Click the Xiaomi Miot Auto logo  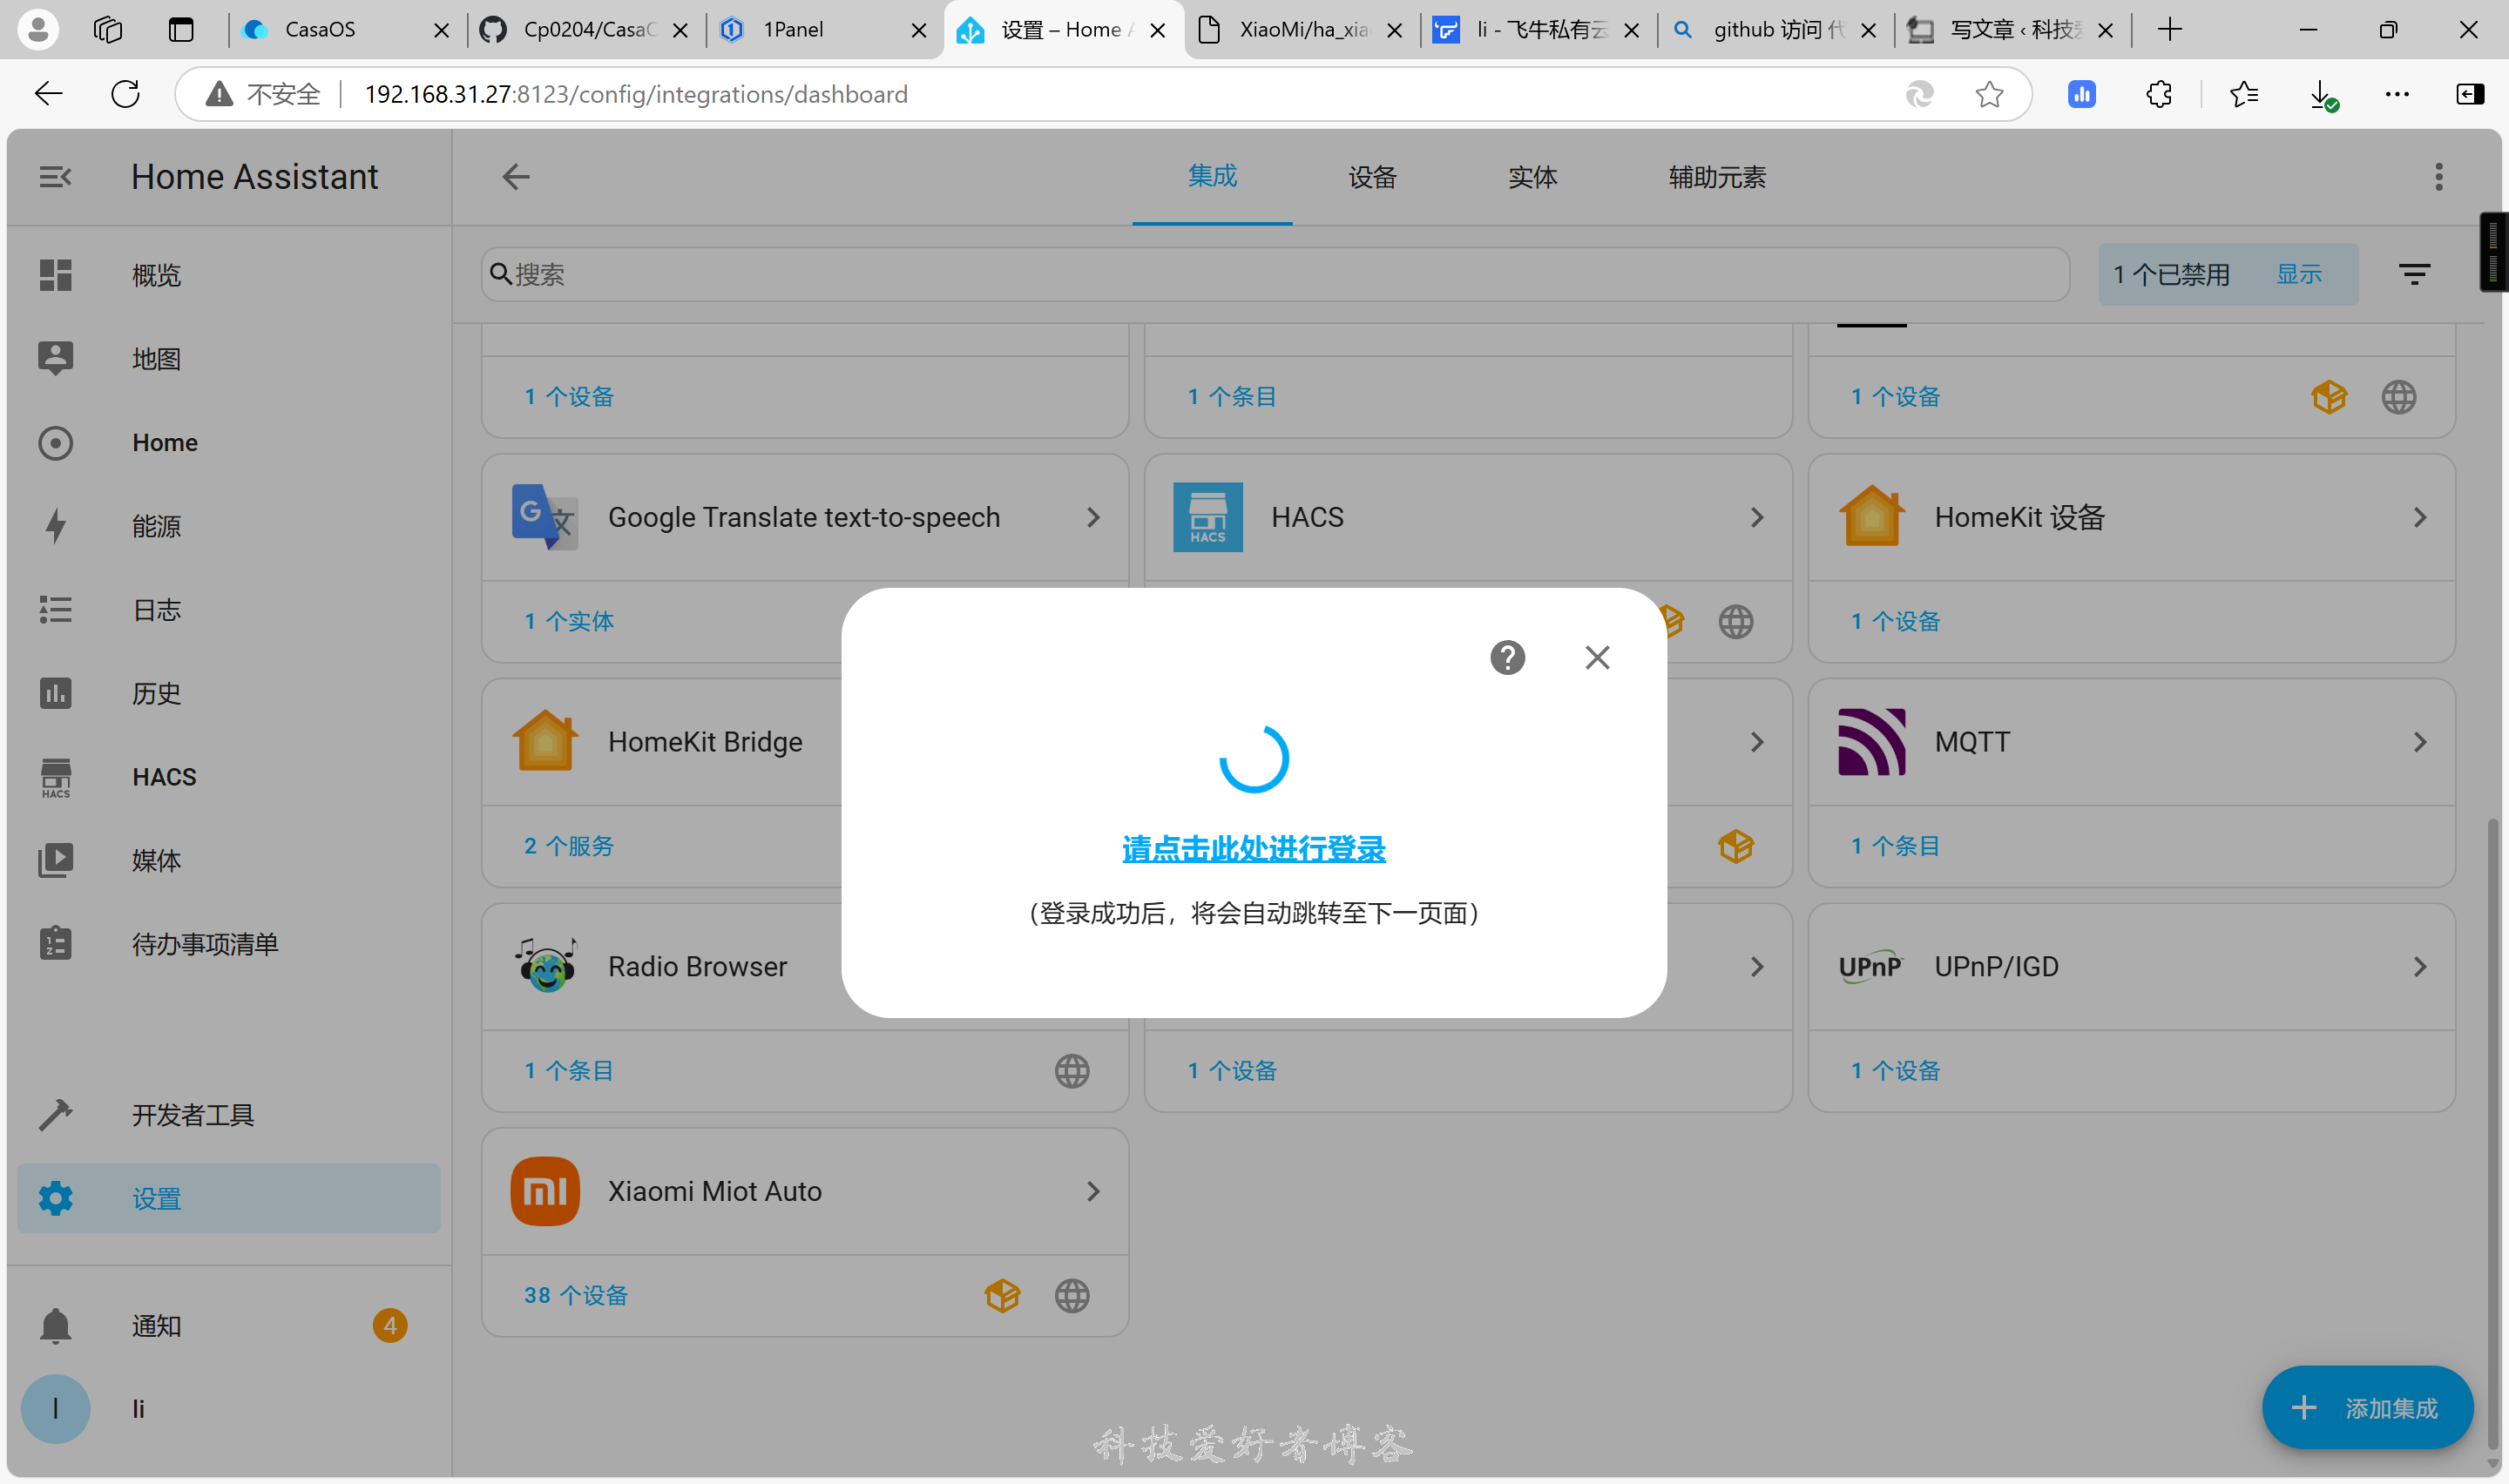pyautogui.click(x=545, y=1191)
